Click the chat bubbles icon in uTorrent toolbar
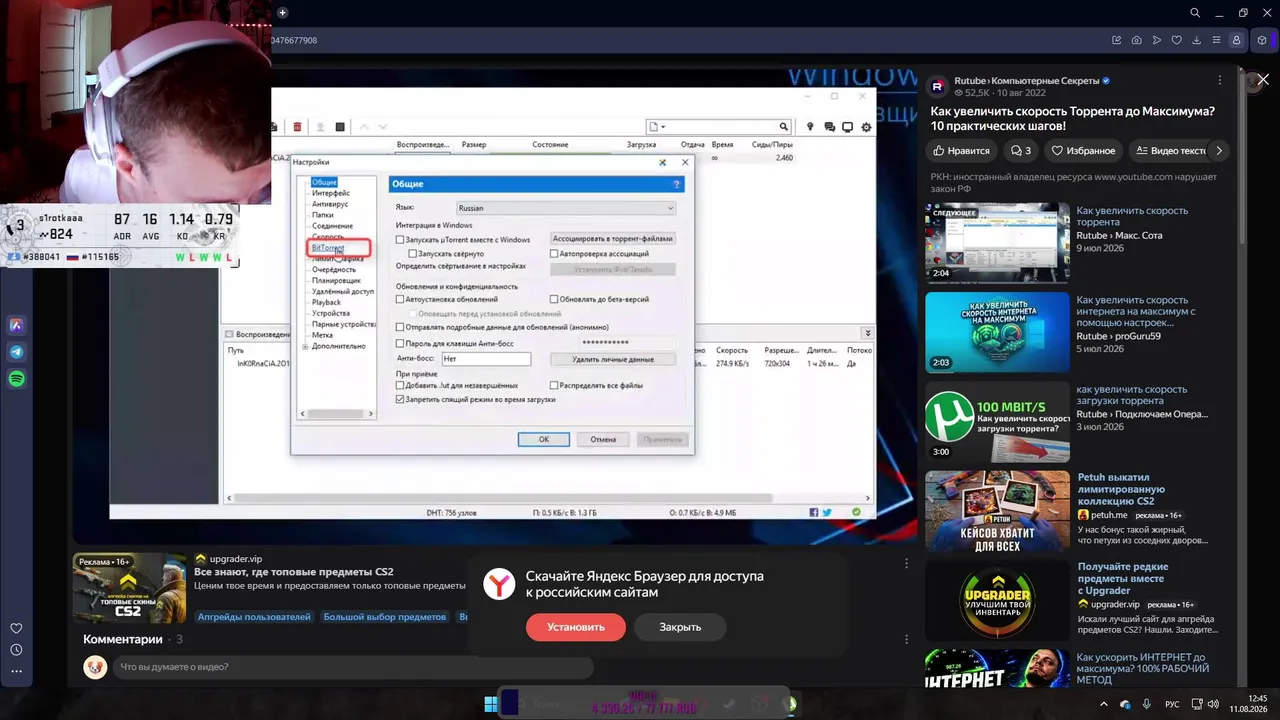Screen dimensions: 1280x720 coord(829,127)
